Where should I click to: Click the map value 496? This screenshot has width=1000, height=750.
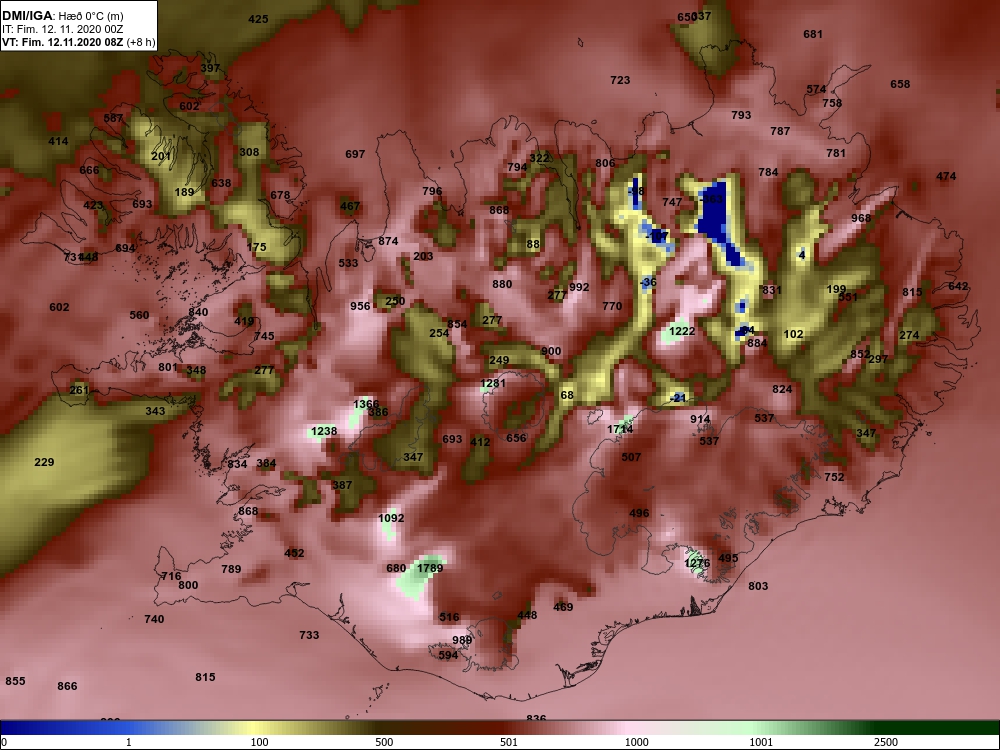[x=639, y=513]
